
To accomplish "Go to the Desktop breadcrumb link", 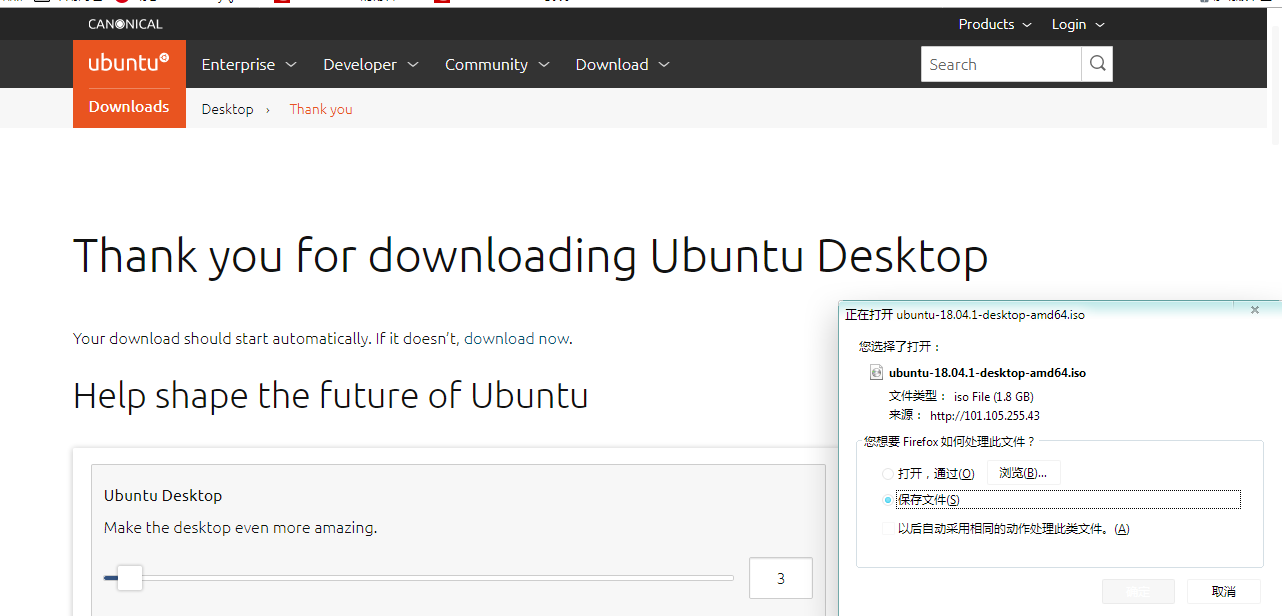I will tap(228, 109).
